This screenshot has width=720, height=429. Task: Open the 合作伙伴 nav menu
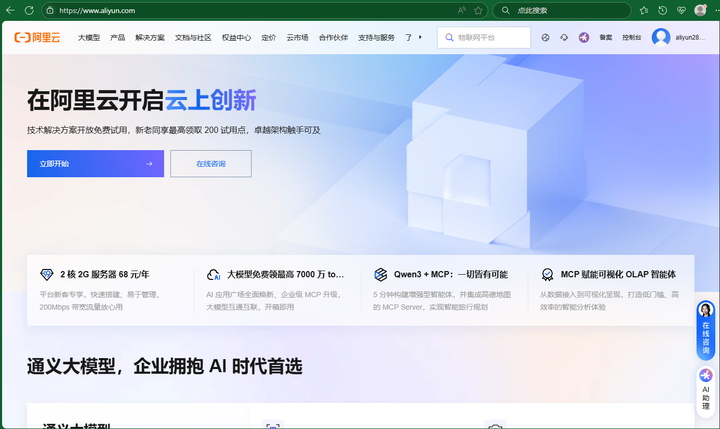(x=333, y=37)
